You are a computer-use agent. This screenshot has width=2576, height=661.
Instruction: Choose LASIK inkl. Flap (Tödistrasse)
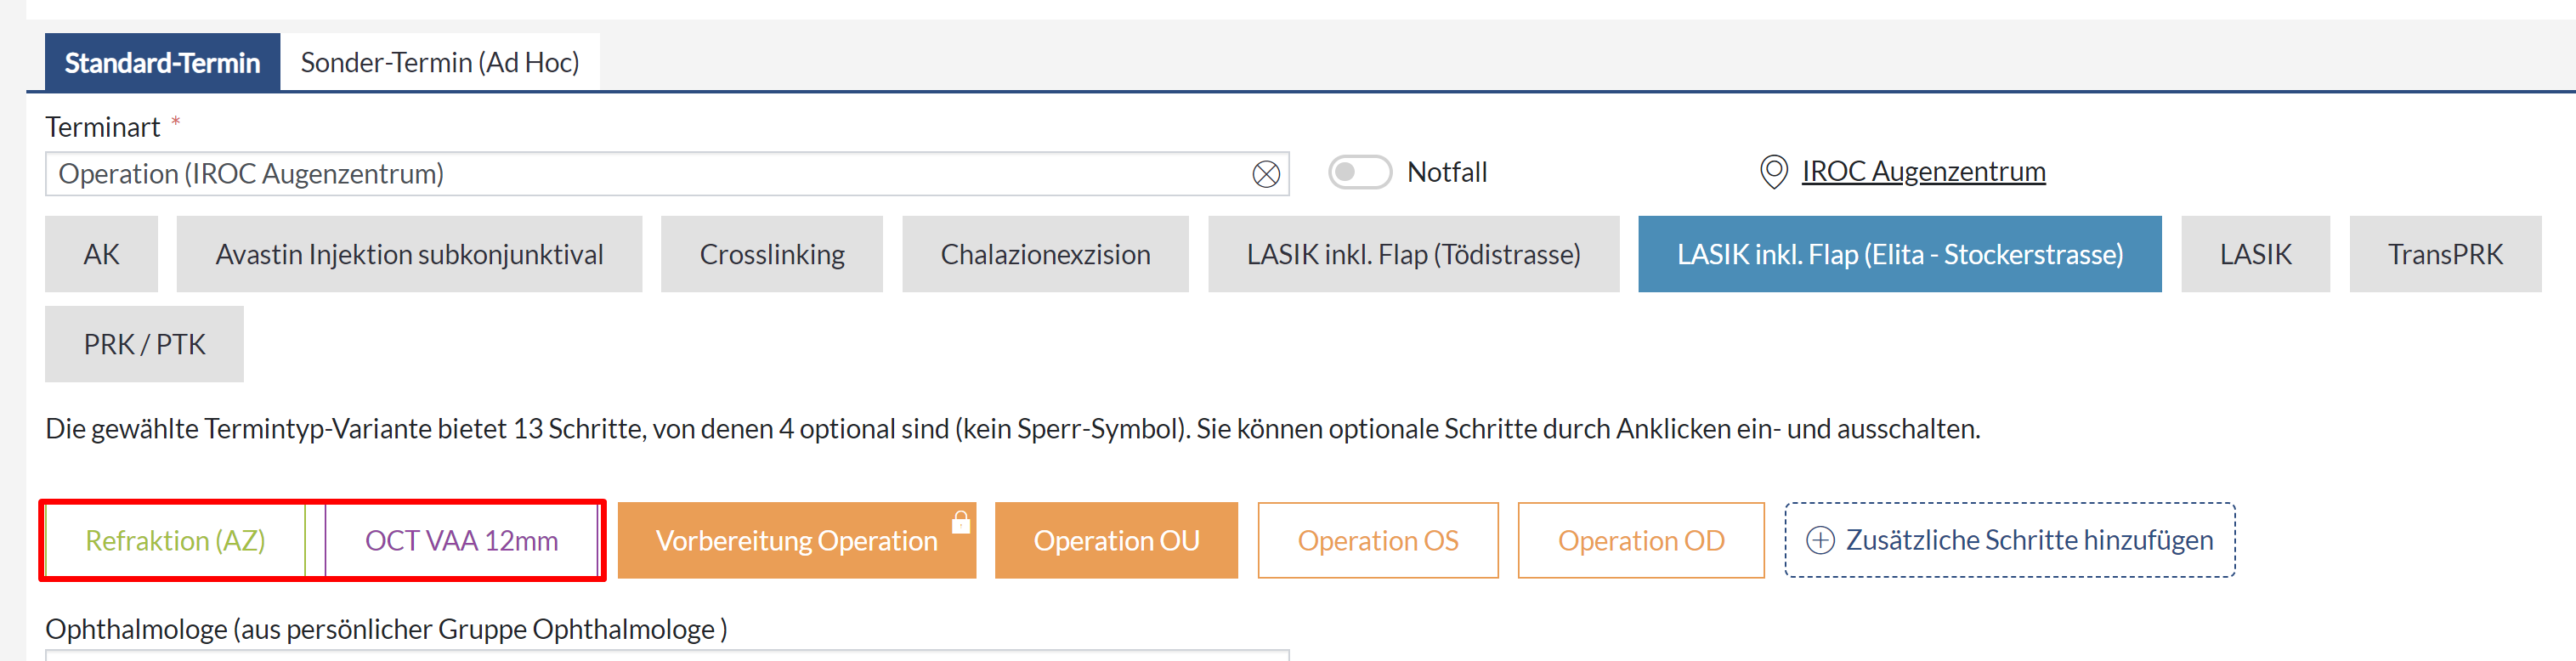(1412, 254)
